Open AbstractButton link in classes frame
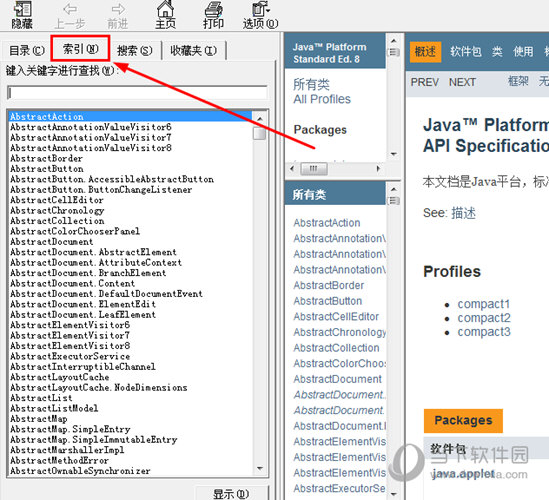Screen dimensions: 549x500 point(328,301)
